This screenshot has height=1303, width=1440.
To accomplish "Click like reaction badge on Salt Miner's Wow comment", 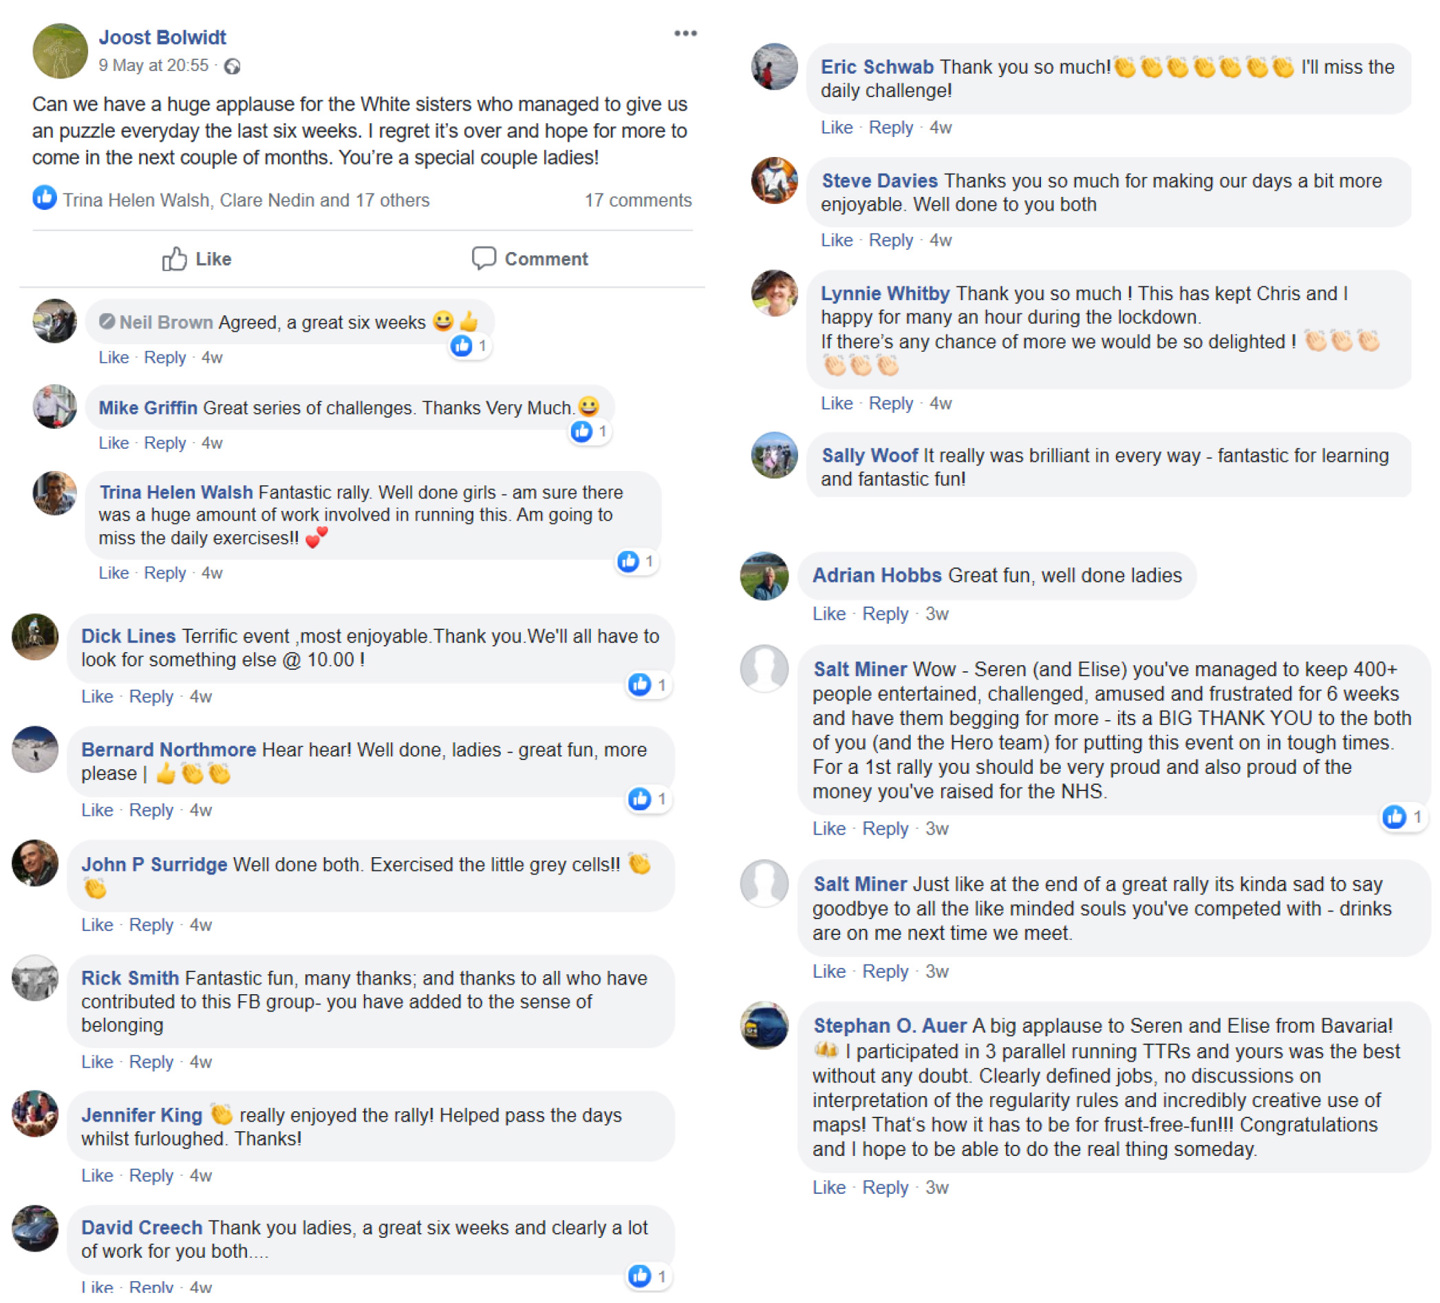I will pyautogui.click(x=1395, y=818).
